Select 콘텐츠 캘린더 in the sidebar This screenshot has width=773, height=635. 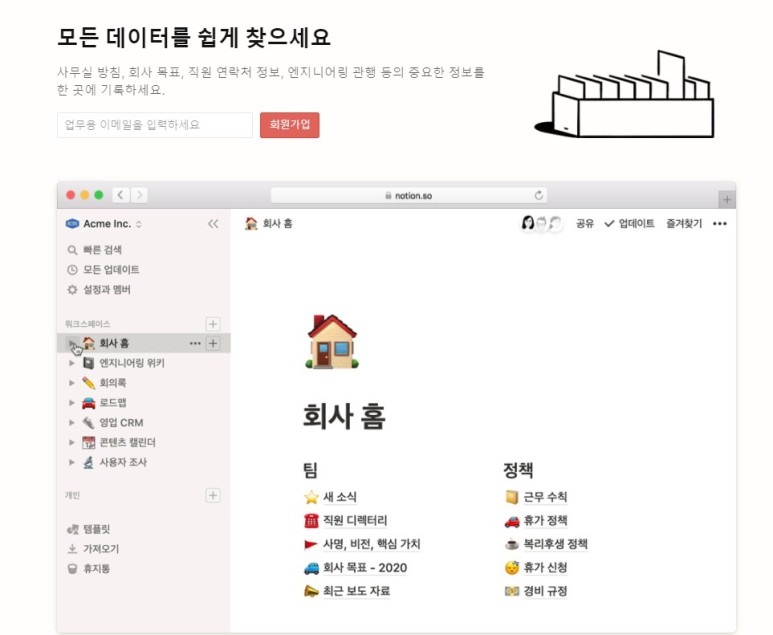(x=127, y=442)
